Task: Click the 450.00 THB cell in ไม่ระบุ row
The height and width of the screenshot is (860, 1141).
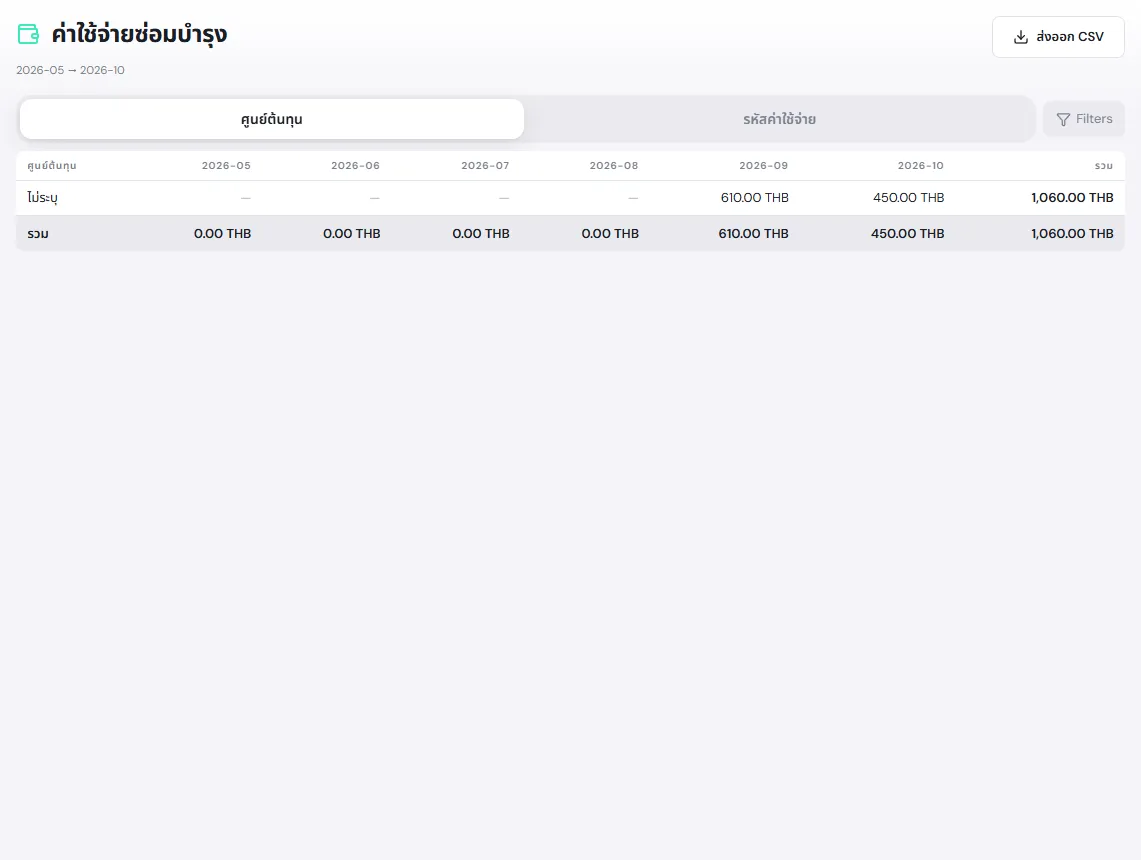Action: click(x=909, y=198)
